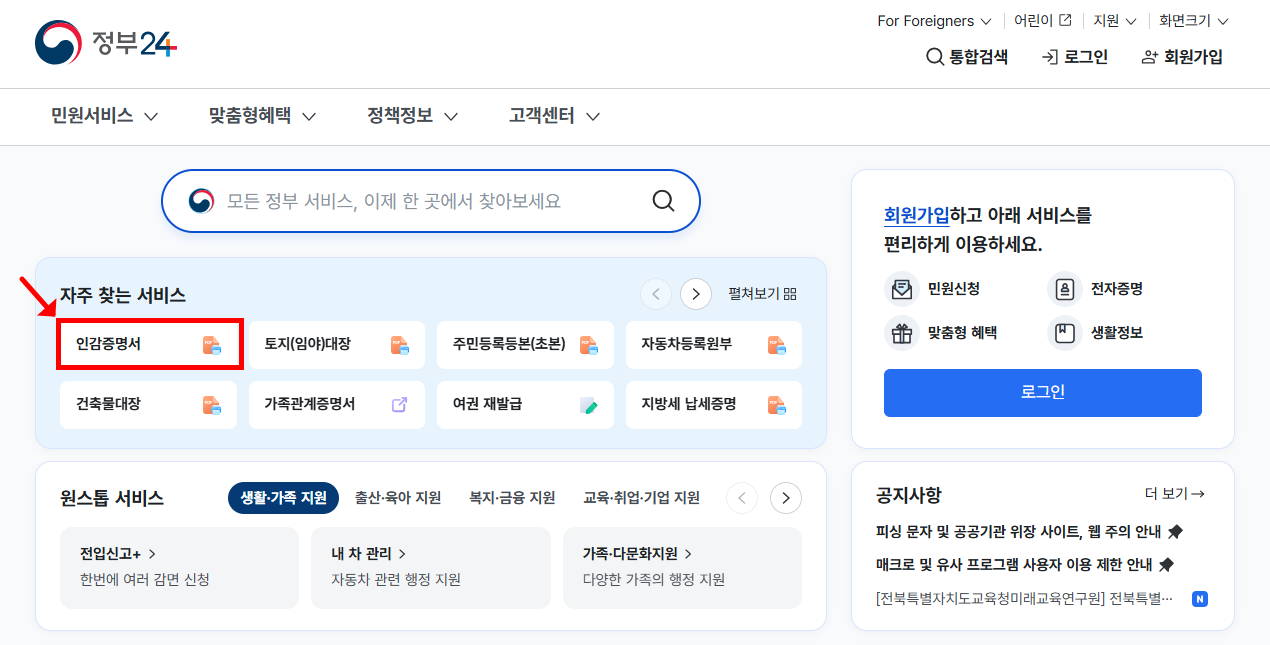Select the 교육·취업·기업 지원 tab
The height and width of the screenshot is (645, 1270).
(642, 497)
